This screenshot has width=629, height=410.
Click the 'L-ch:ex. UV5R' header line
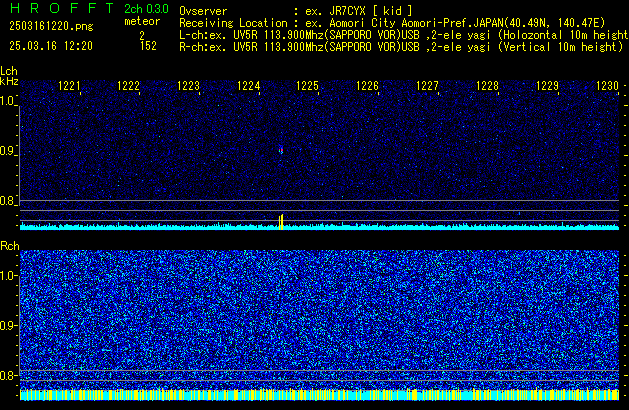pos(404,35)
